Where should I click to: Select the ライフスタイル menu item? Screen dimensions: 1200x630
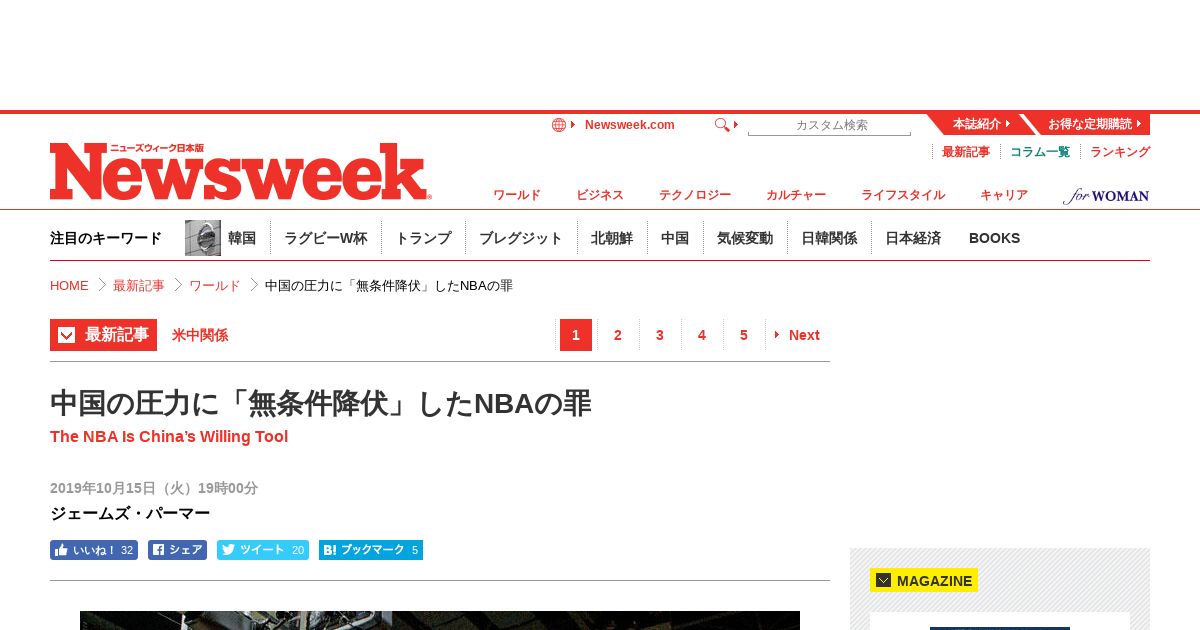(x=903, y=195)
